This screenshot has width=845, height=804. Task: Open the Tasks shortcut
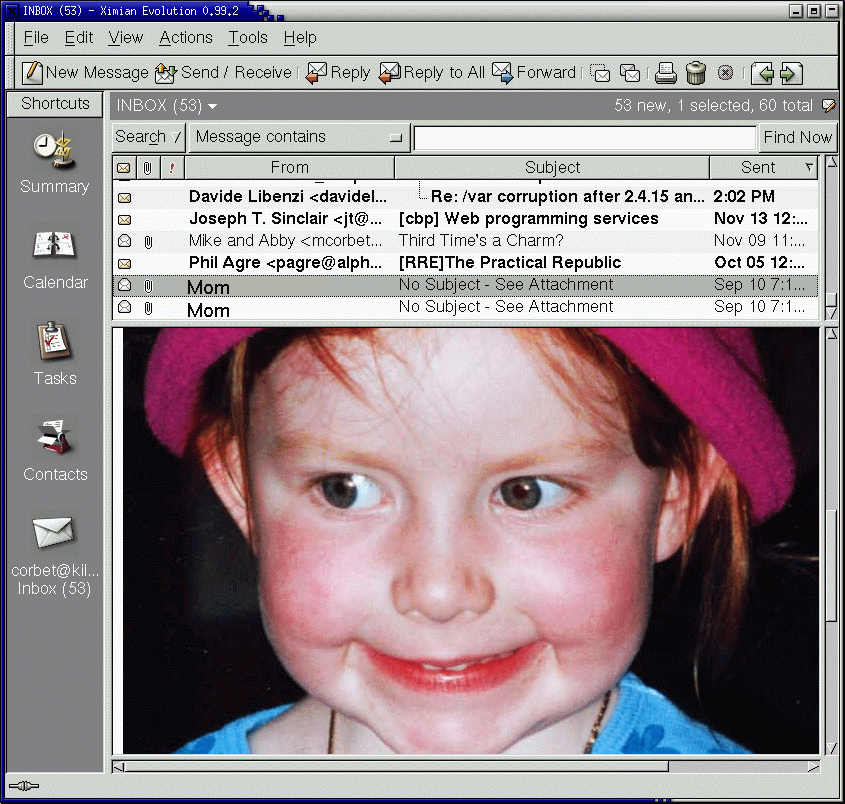(x=55, y=354)
